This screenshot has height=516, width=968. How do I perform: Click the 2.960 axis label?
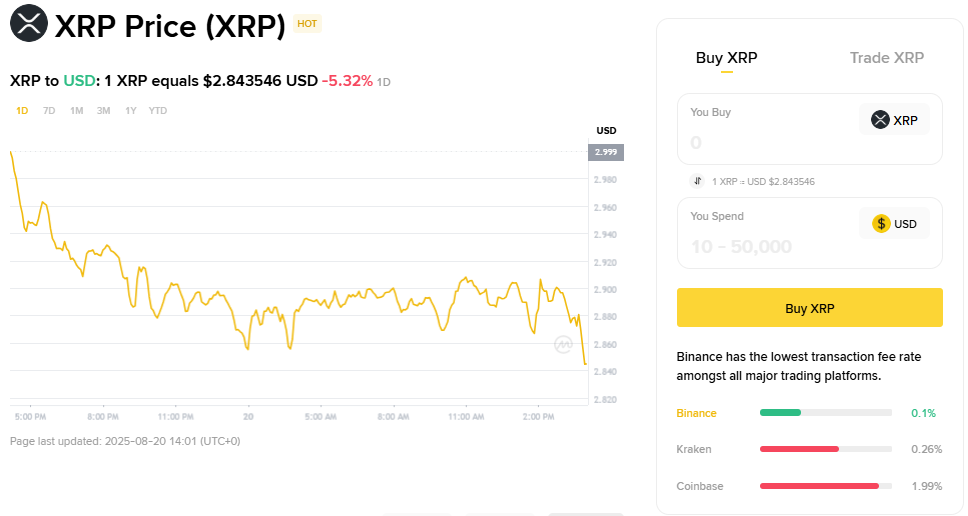click(605, 207)
